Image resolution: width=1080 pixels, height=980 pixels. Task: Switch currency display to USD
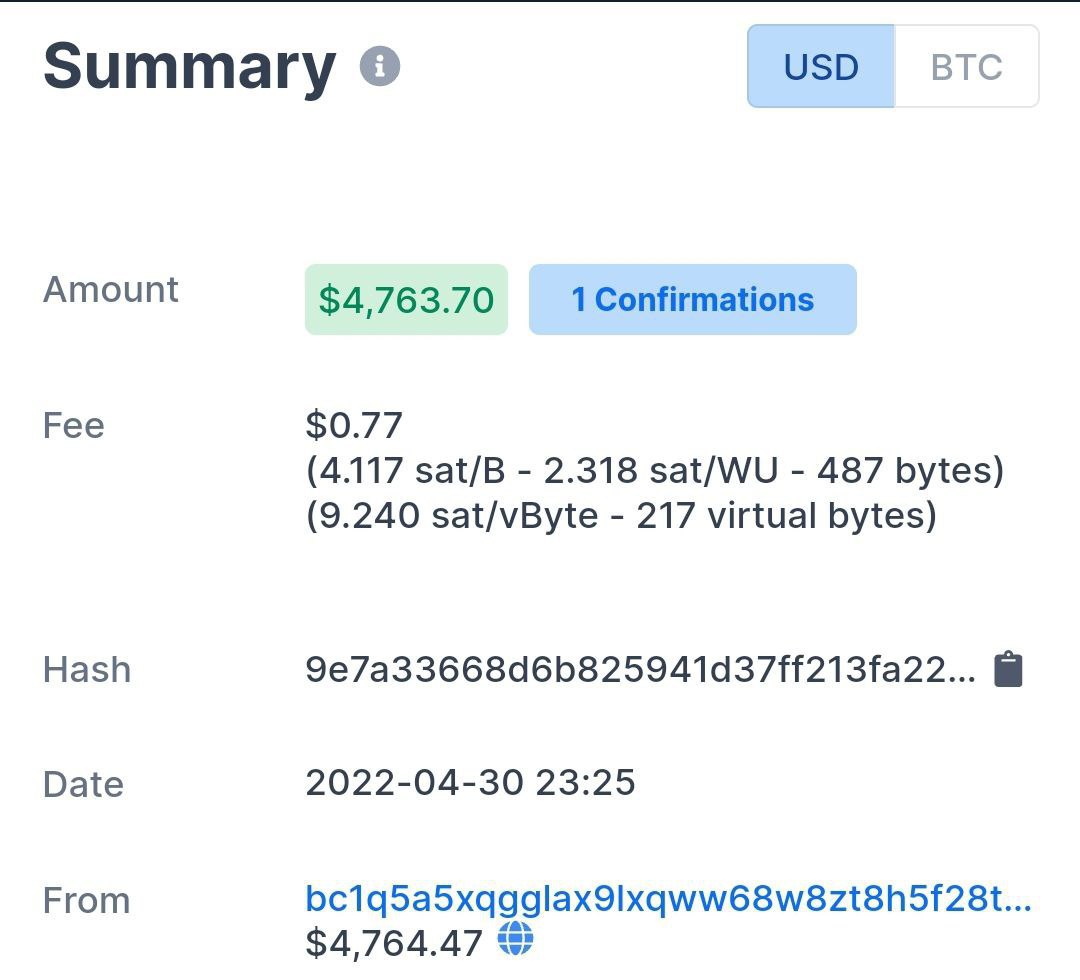[x=821, y=66]
